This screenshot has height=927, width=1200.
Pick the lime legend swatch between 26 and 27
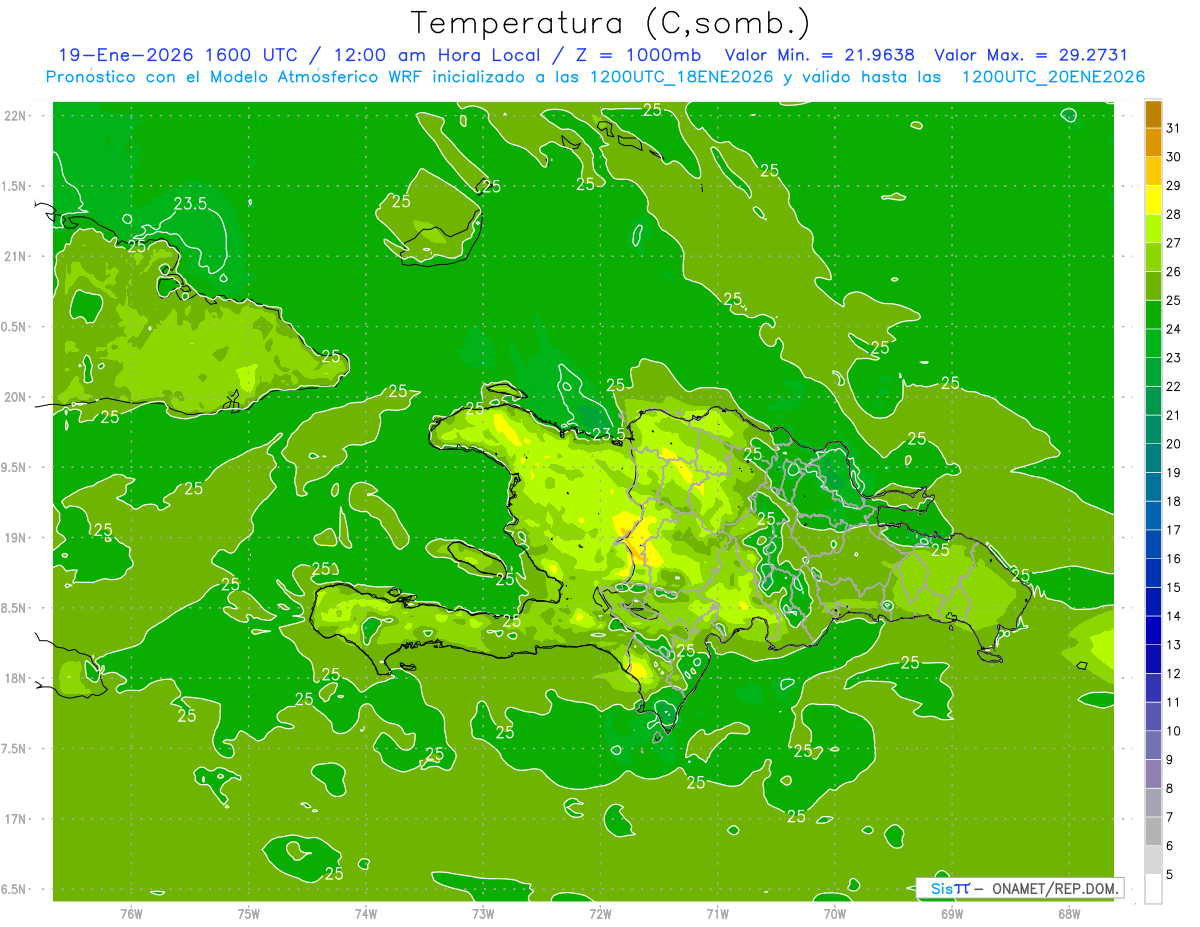(x=1153, y=257)
